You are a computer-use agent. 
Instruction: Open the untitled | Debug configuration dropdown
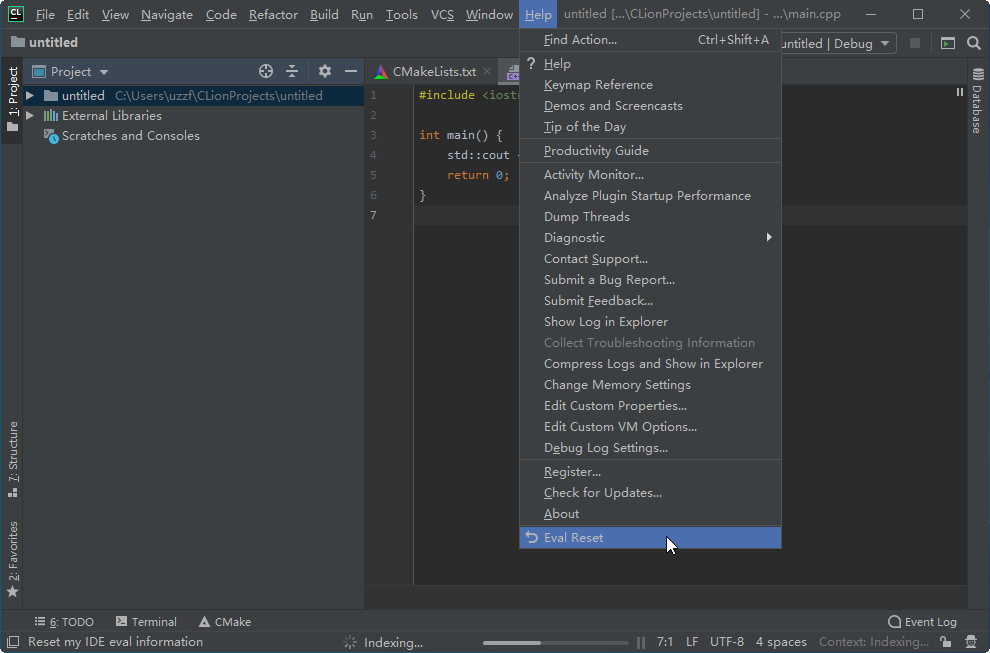(836, 43)
